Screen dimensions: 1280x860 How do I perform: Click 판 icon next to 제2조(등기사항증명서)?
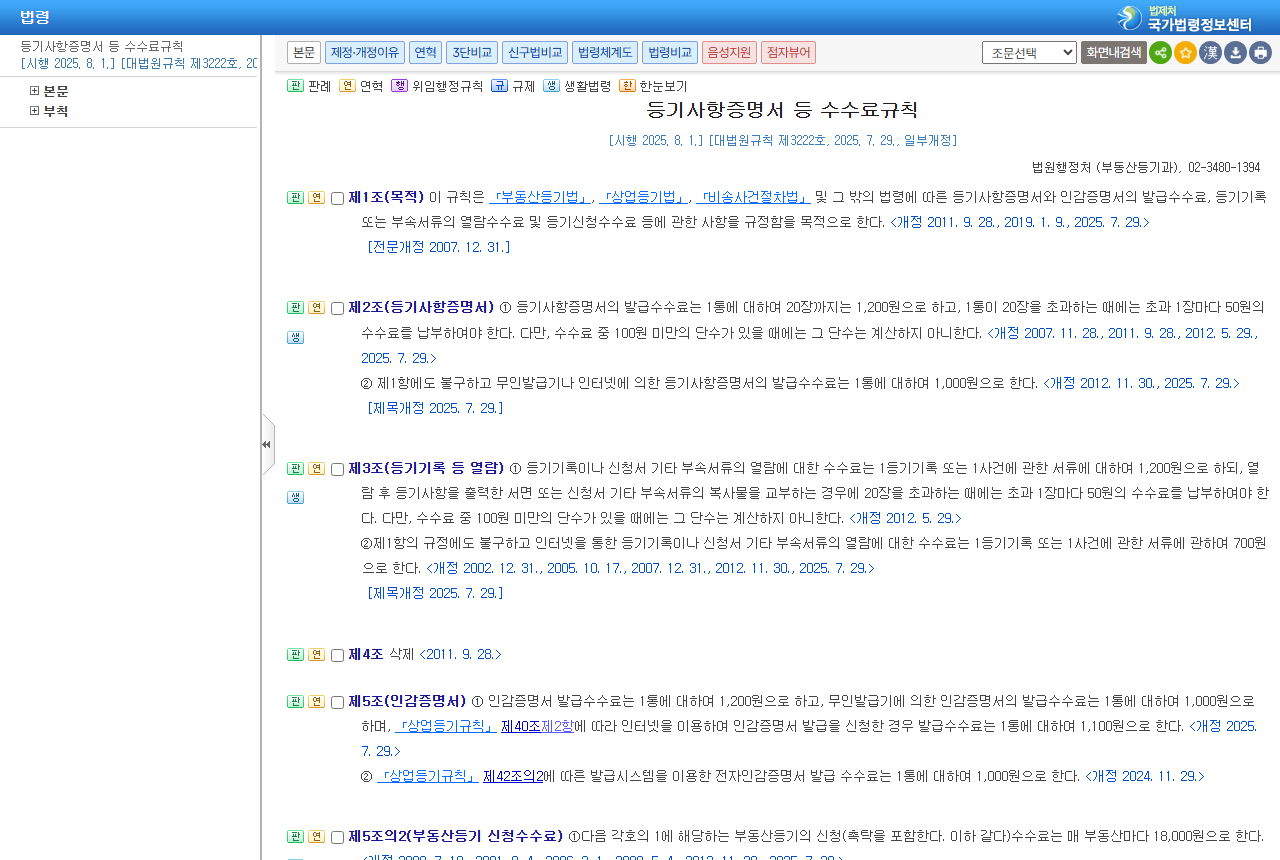295,307
